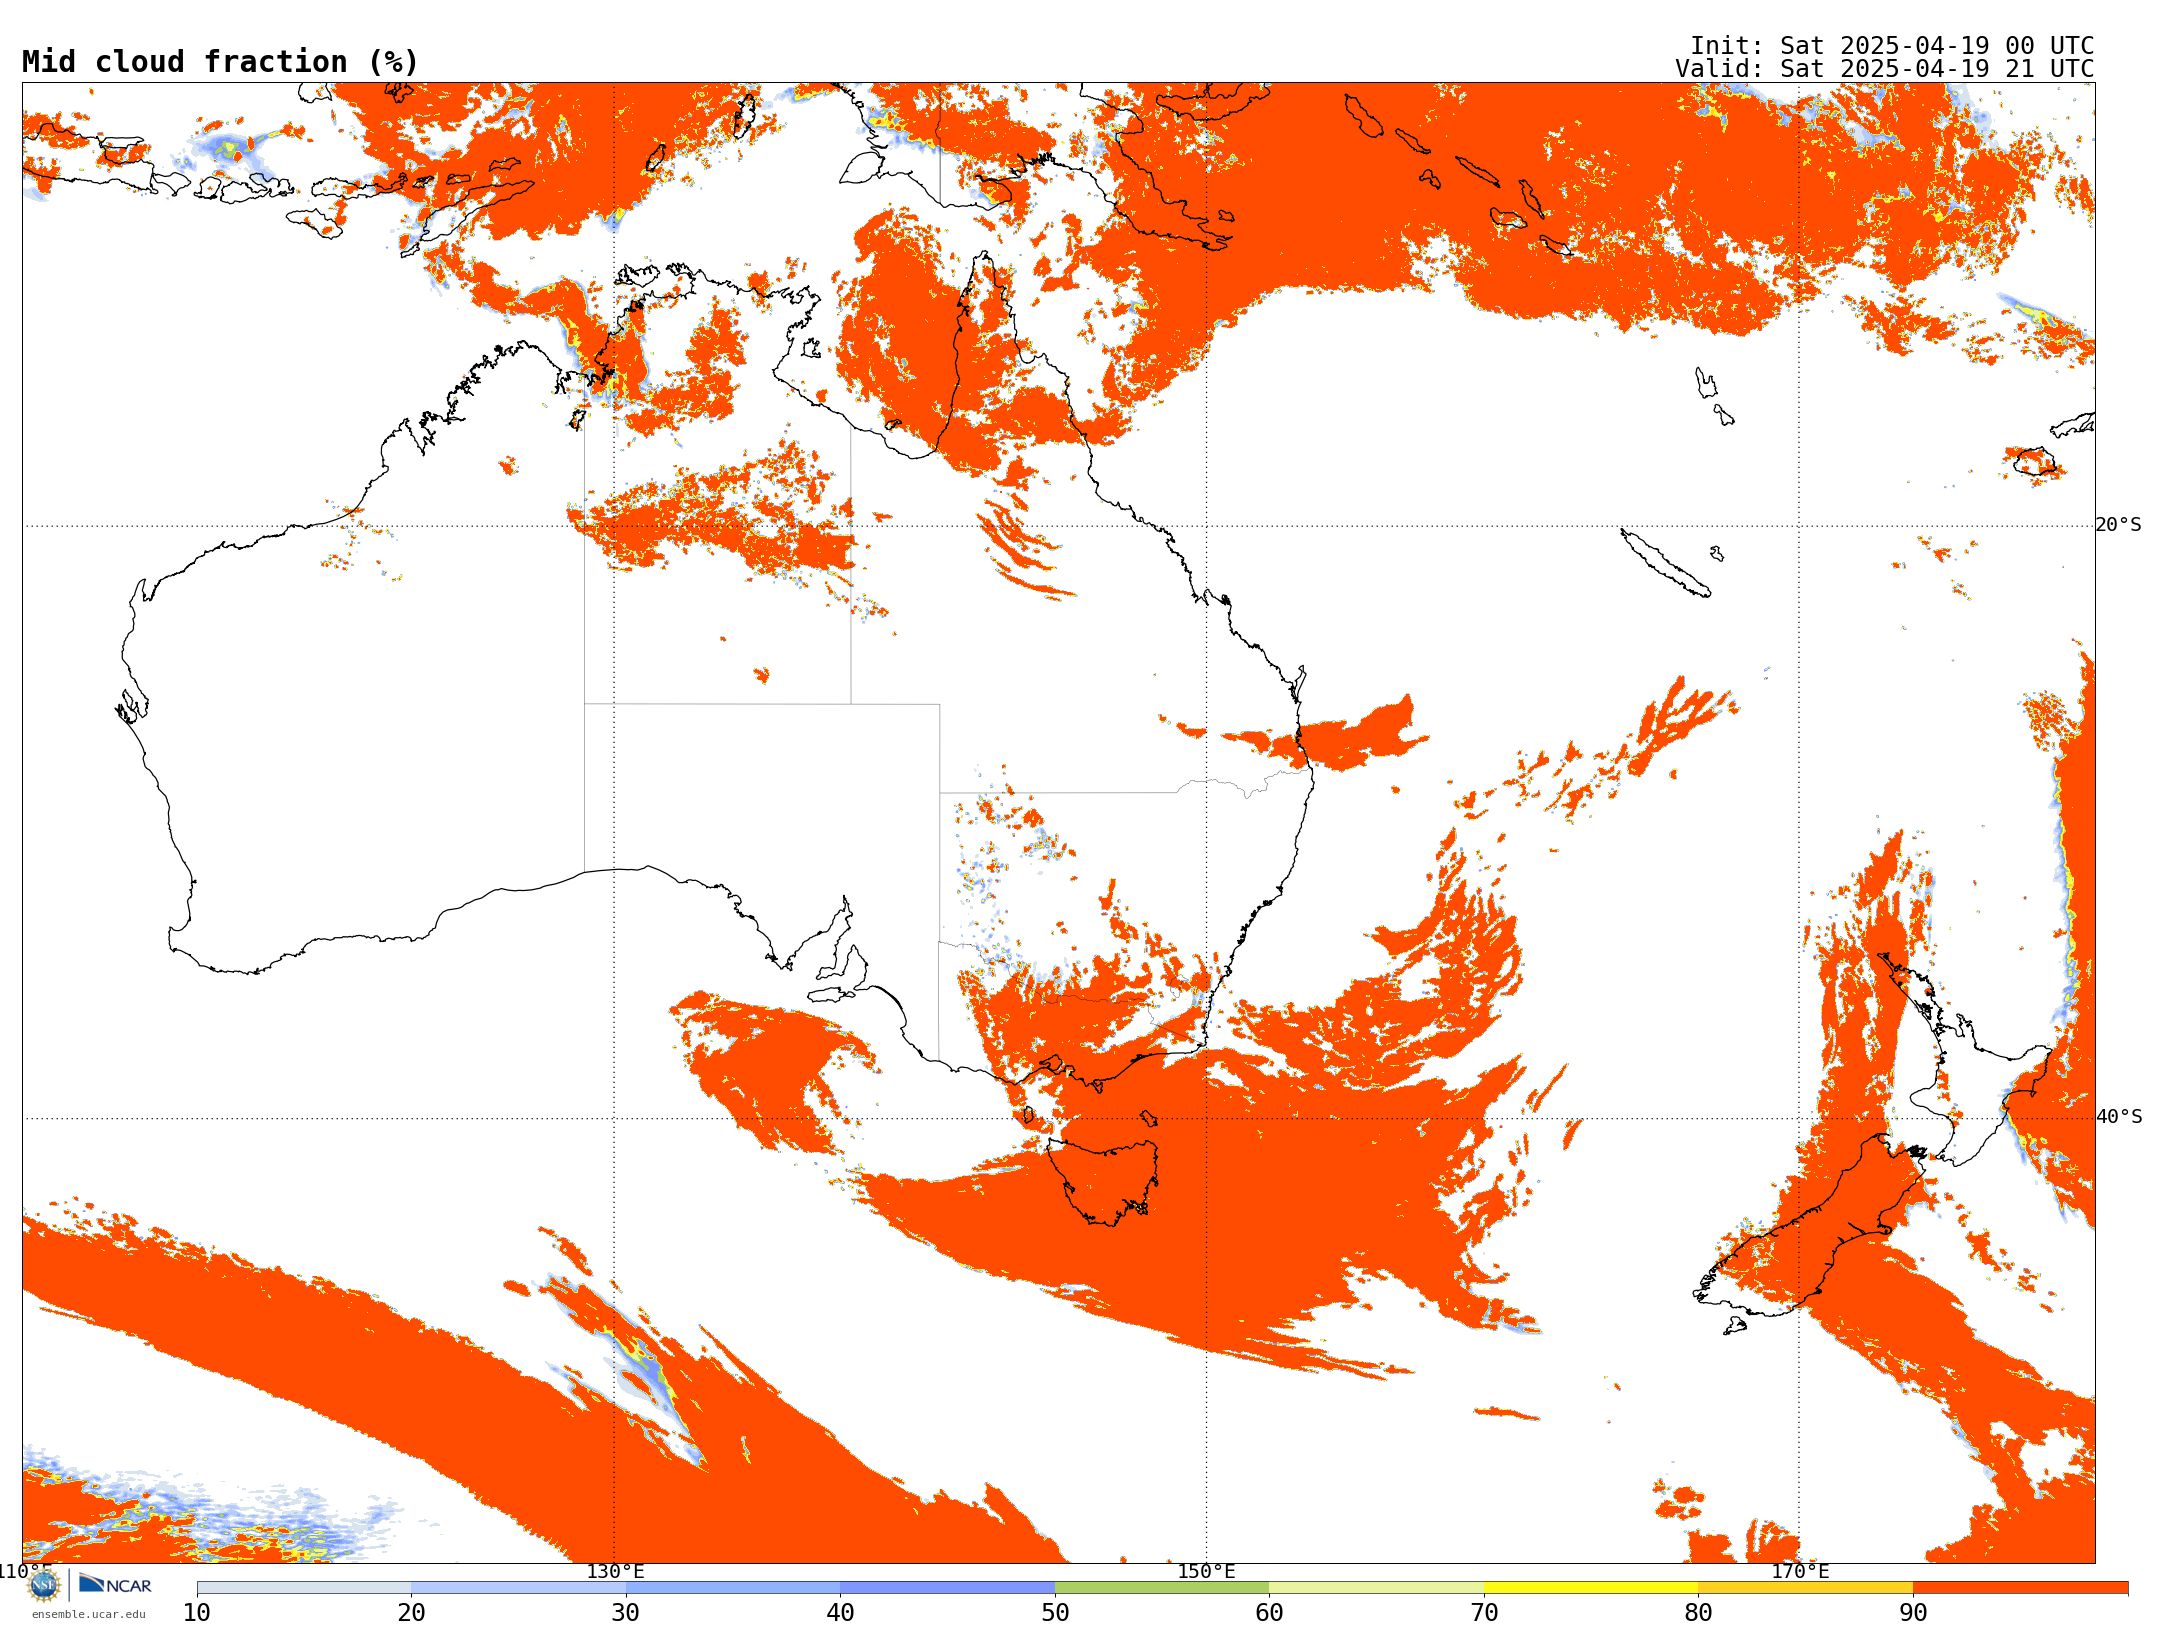Viewport: 2160px width, 1626px height.
Task: Click the colorbar tick label 50
Action: point(1055,1613)
